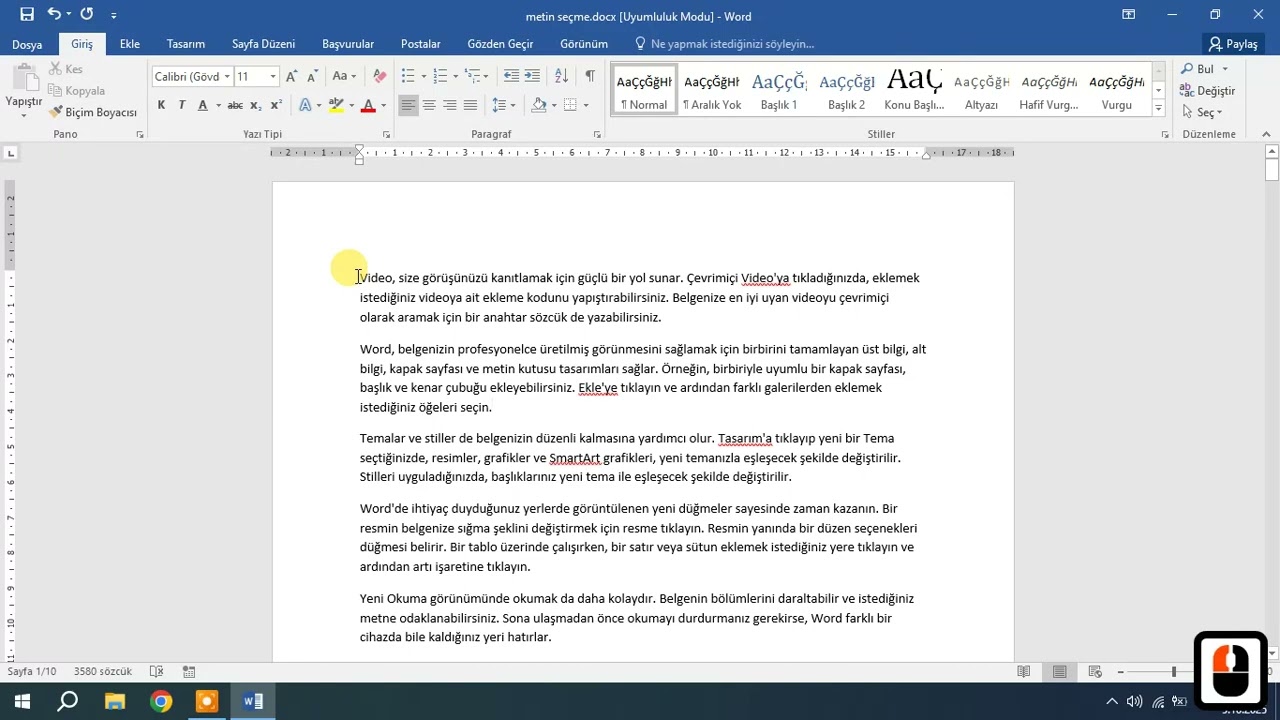Open the borders dropdown arrow
This screenshot has width=1280, height=720.
(585, 105)
